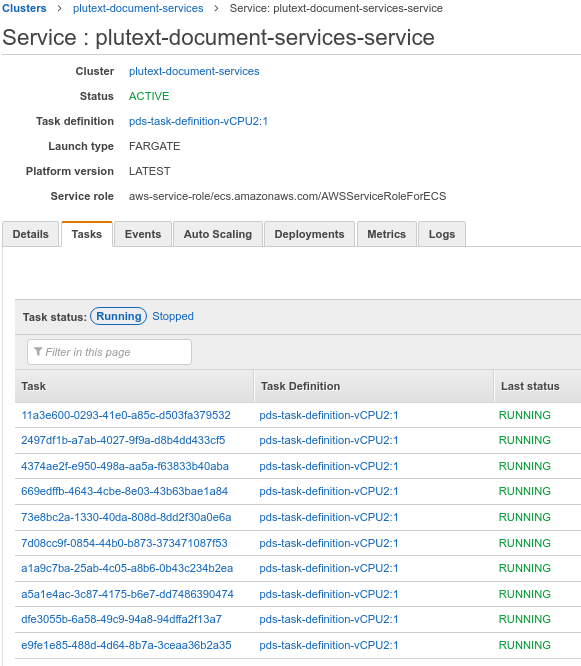Click the AWSServiceRoleForECS service role value
Image resolution: width=581 pixels, height=666 pixels.
tap(288, 196)
